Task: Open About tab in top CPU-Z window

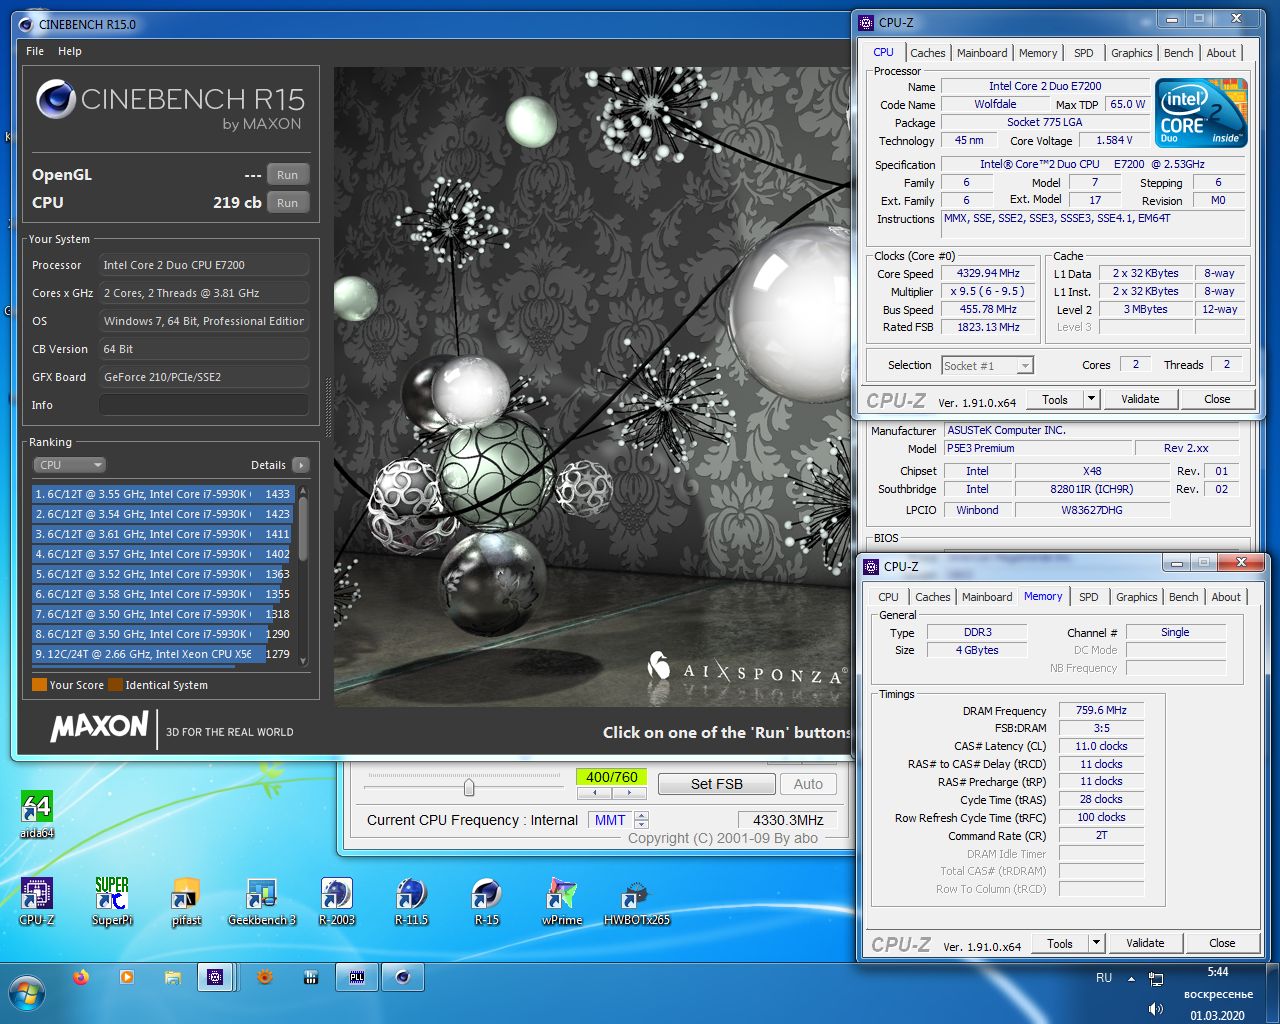Action: (1221, 53)
